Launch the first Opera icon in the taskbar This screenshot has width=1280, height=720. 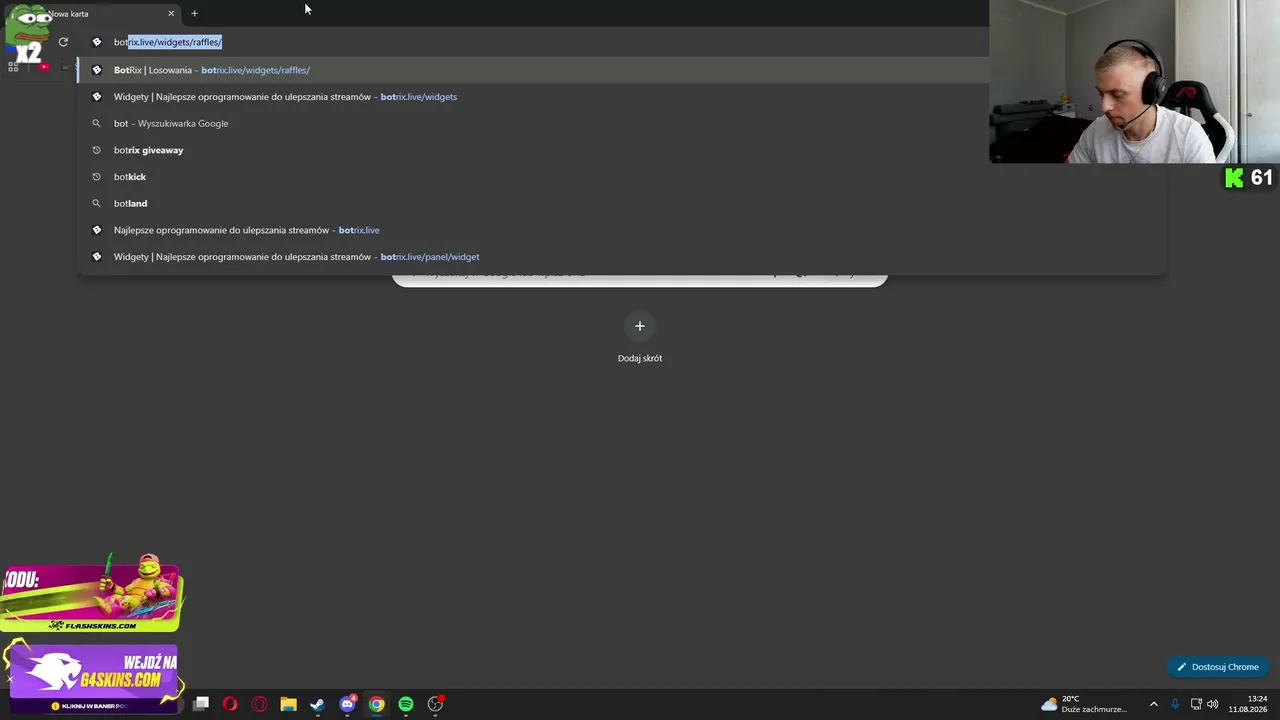click(230, 704)
